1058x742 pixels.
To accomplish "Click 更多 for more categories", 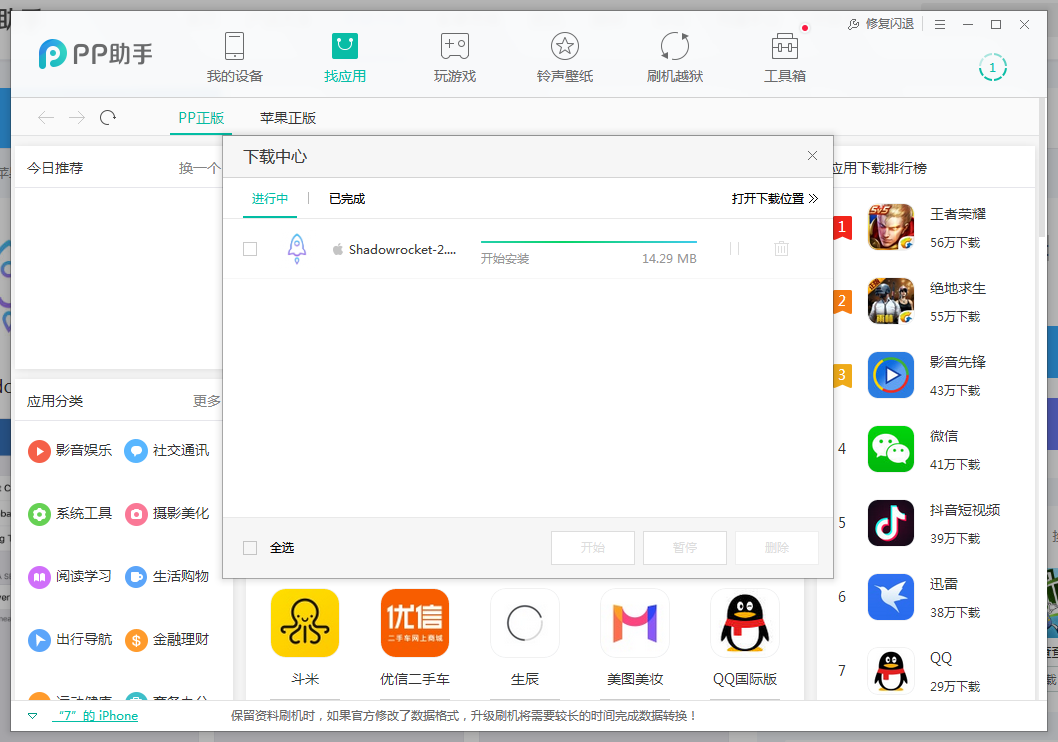I will click(x=206, y=401).
